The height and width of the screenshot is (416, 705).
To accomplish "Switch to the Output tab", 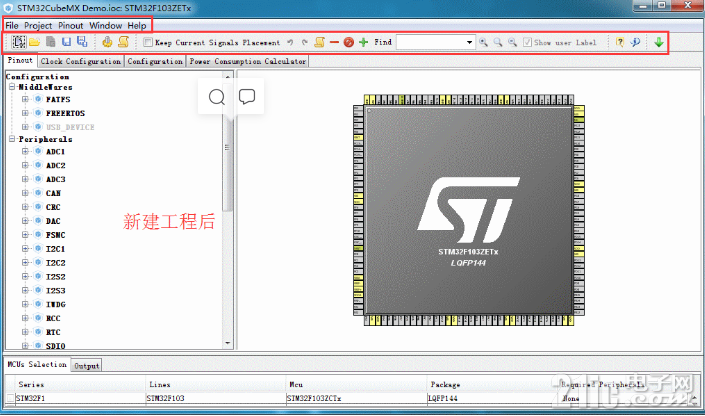I will [87, 366].
